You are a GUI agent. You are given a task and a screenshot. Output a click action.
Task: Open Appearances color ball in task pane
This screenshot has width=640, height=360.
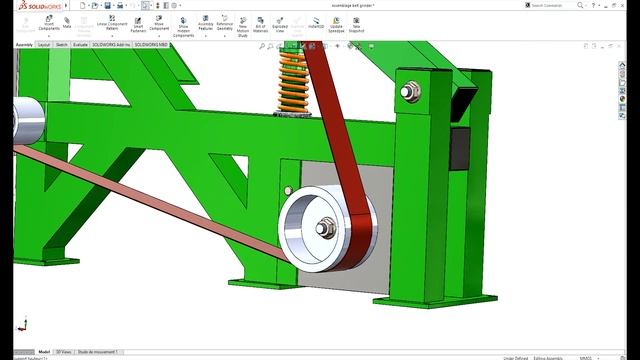coord(622,99)
